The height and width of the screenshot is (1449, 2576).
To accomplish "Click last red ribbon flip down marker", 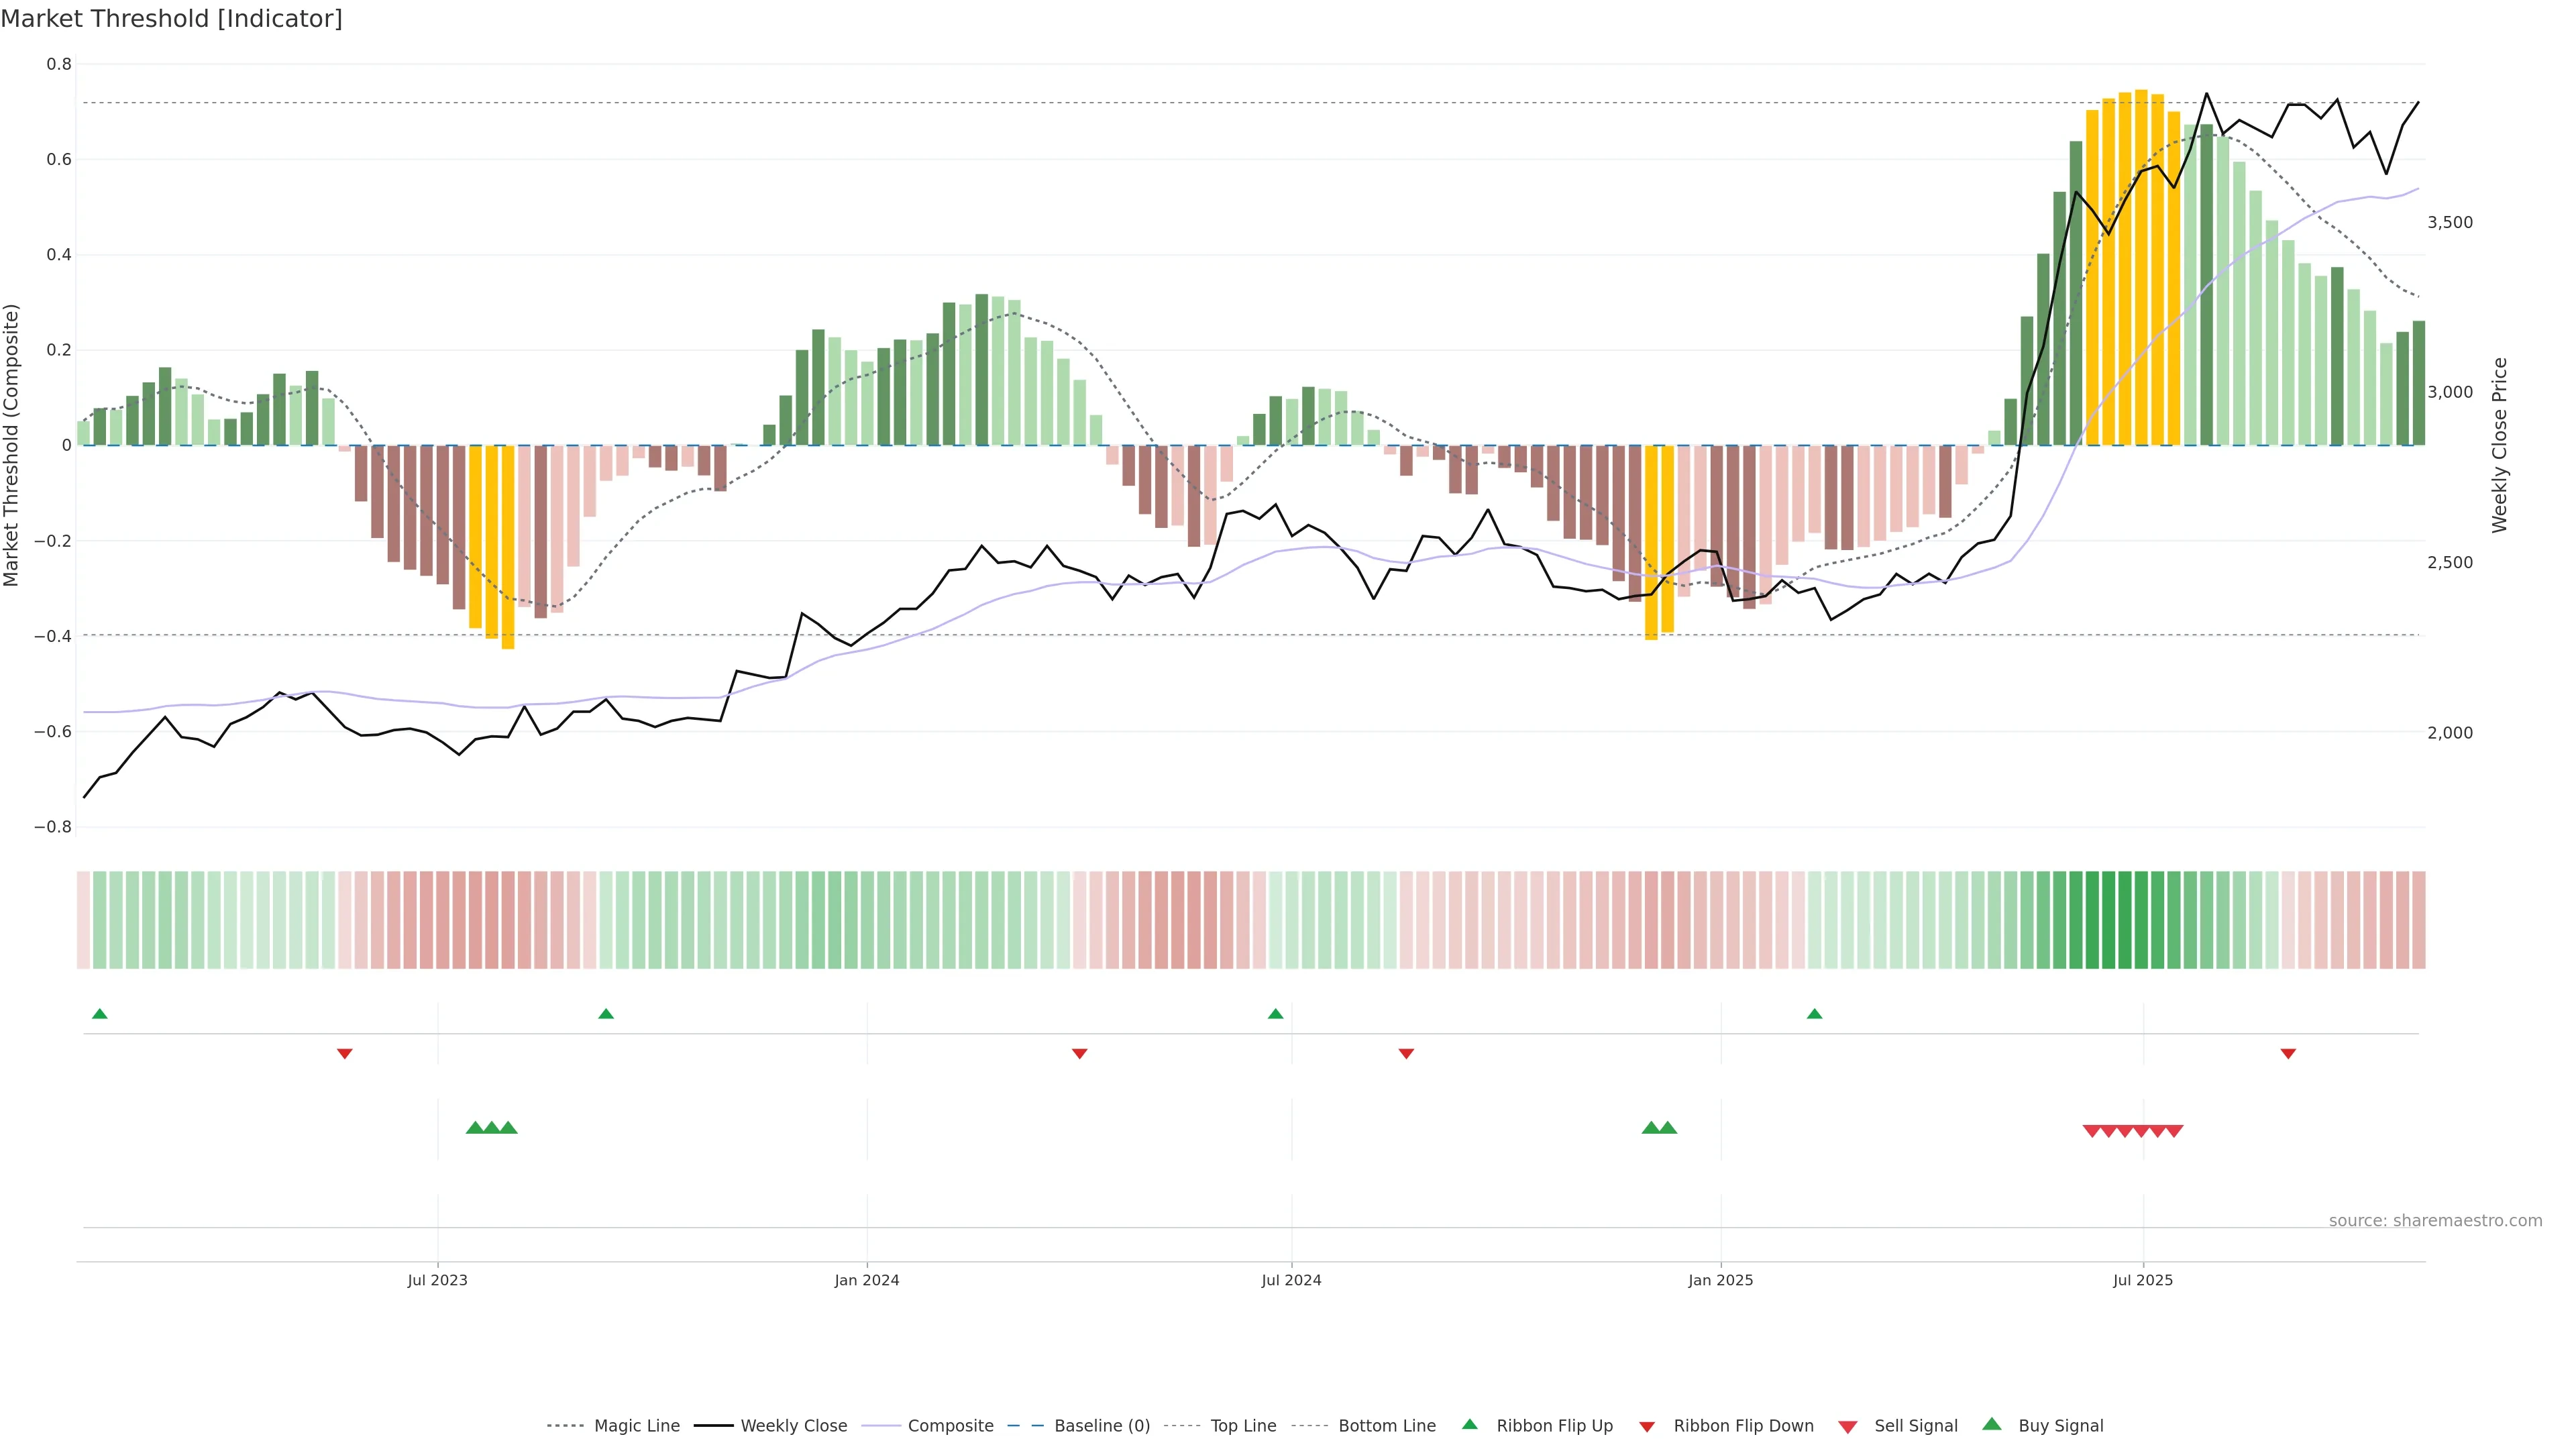I will click(2288, 1053).
